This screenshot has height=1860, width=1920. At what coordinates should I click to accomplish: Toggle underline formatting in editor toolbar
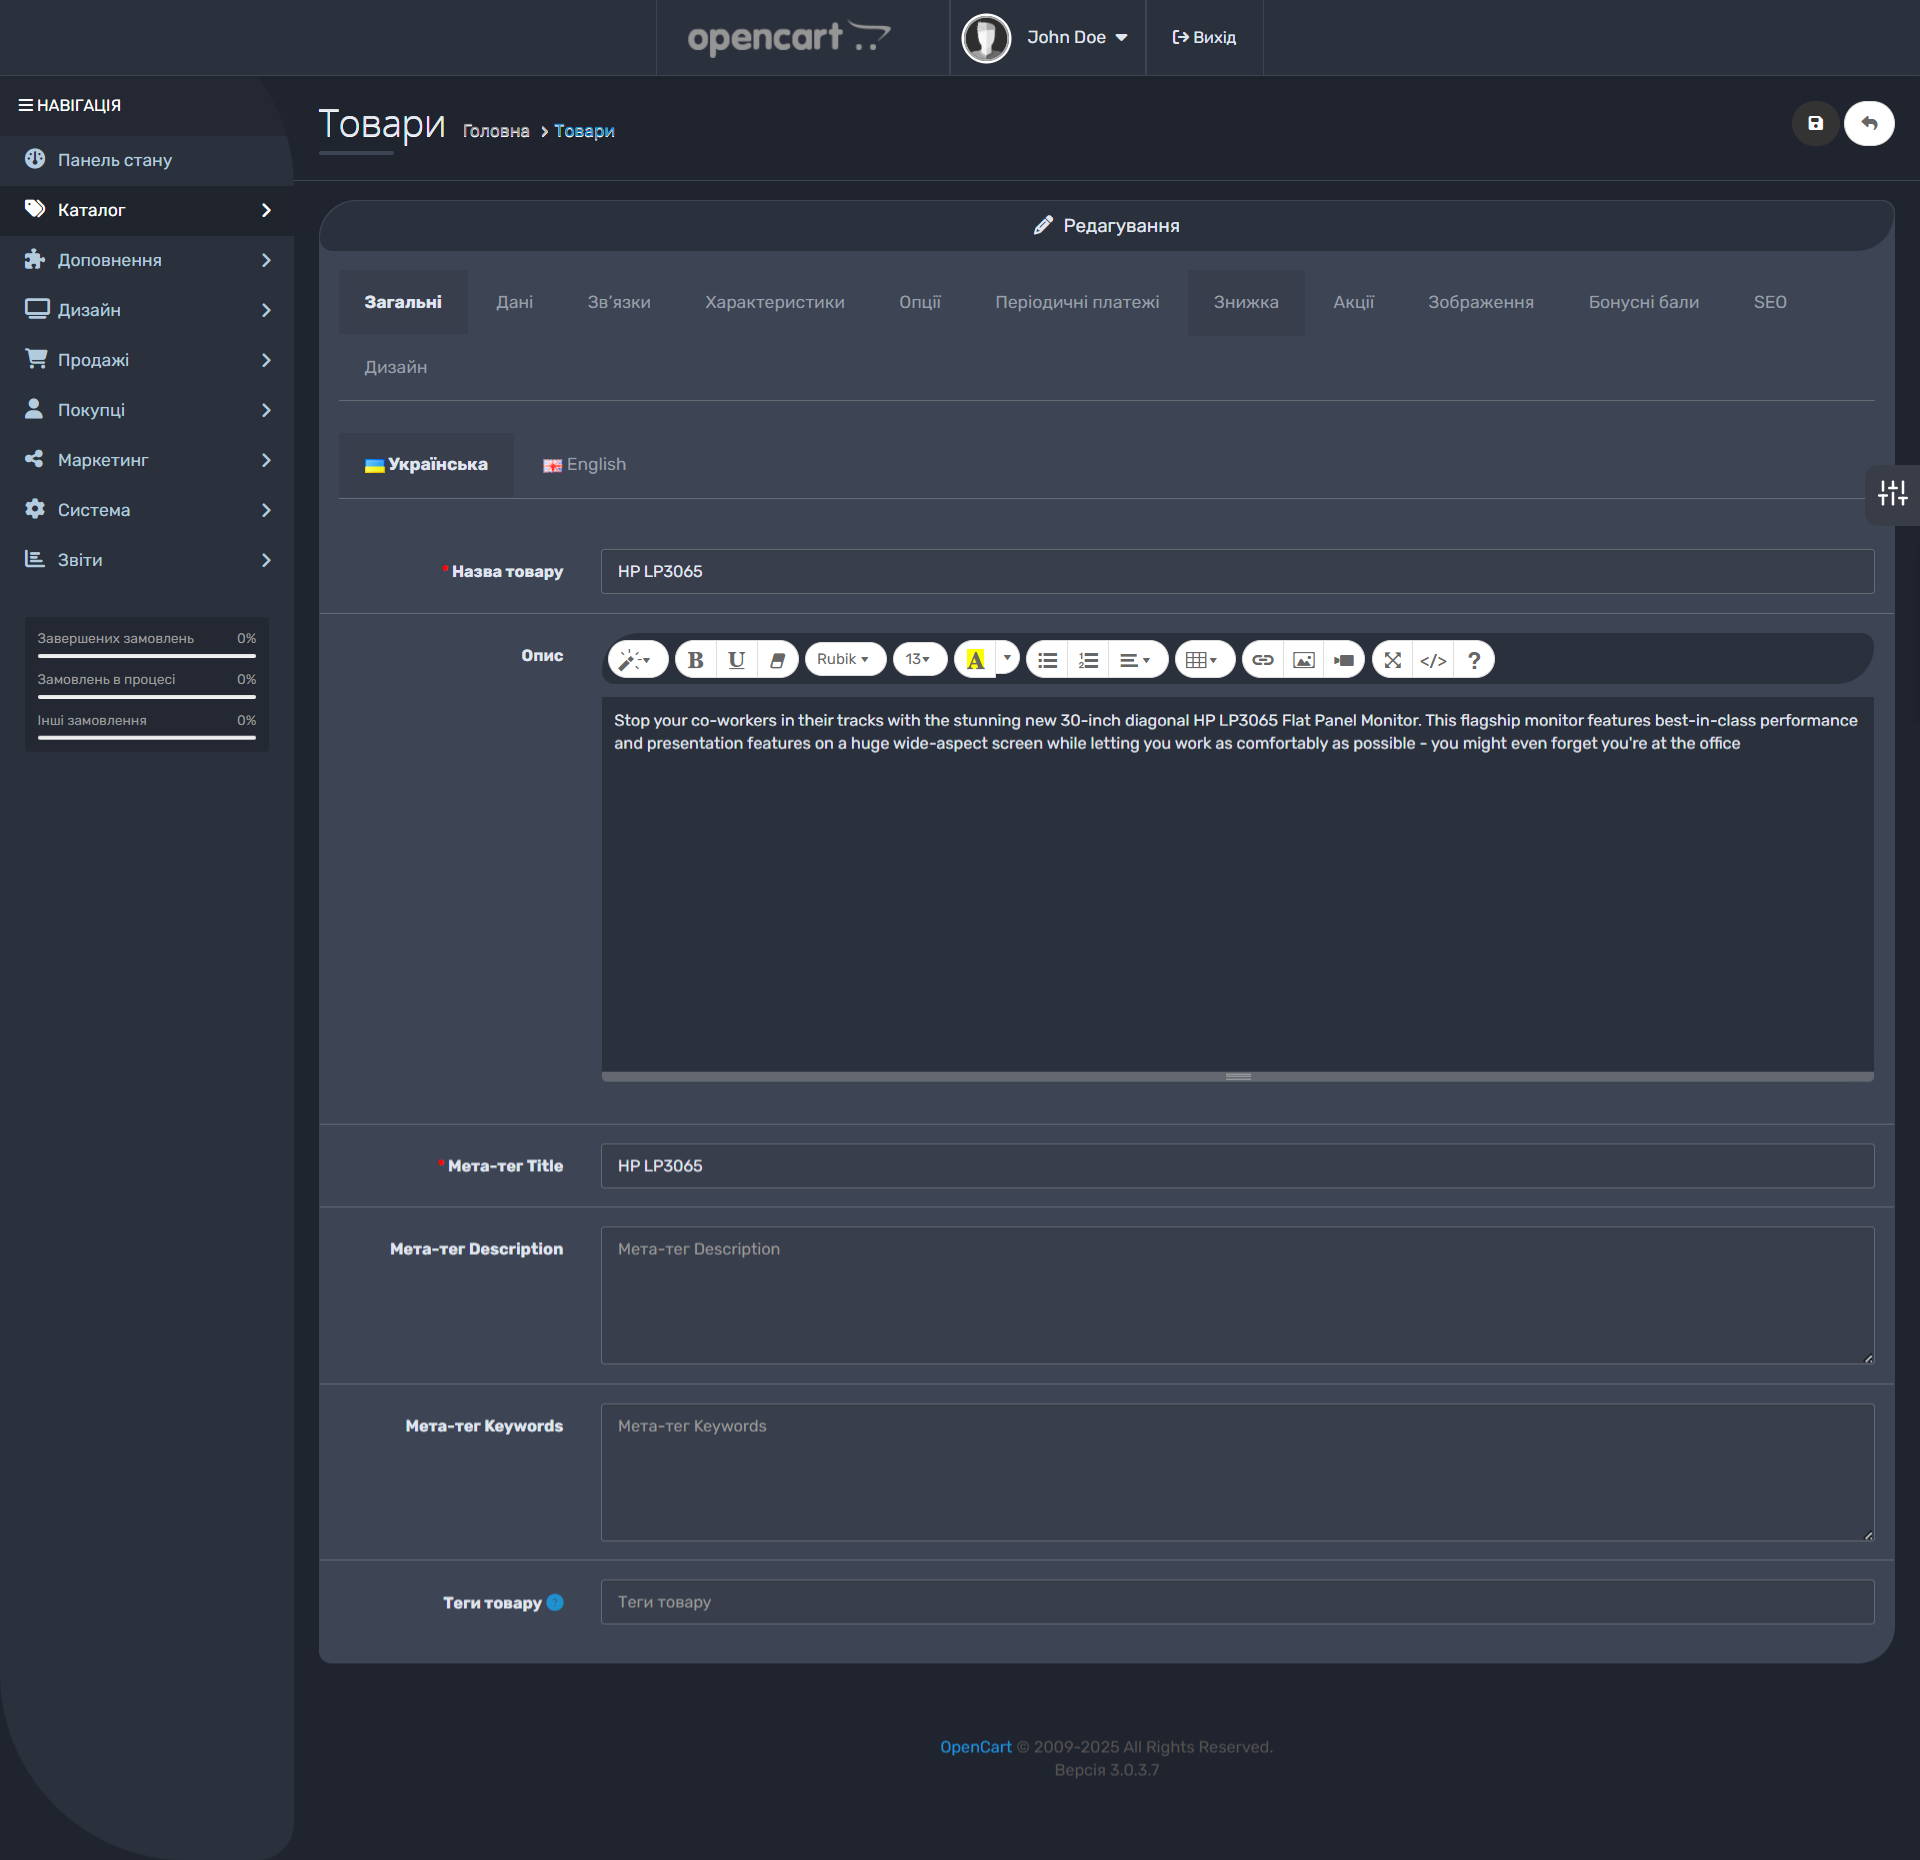click(x=737, y=660)
